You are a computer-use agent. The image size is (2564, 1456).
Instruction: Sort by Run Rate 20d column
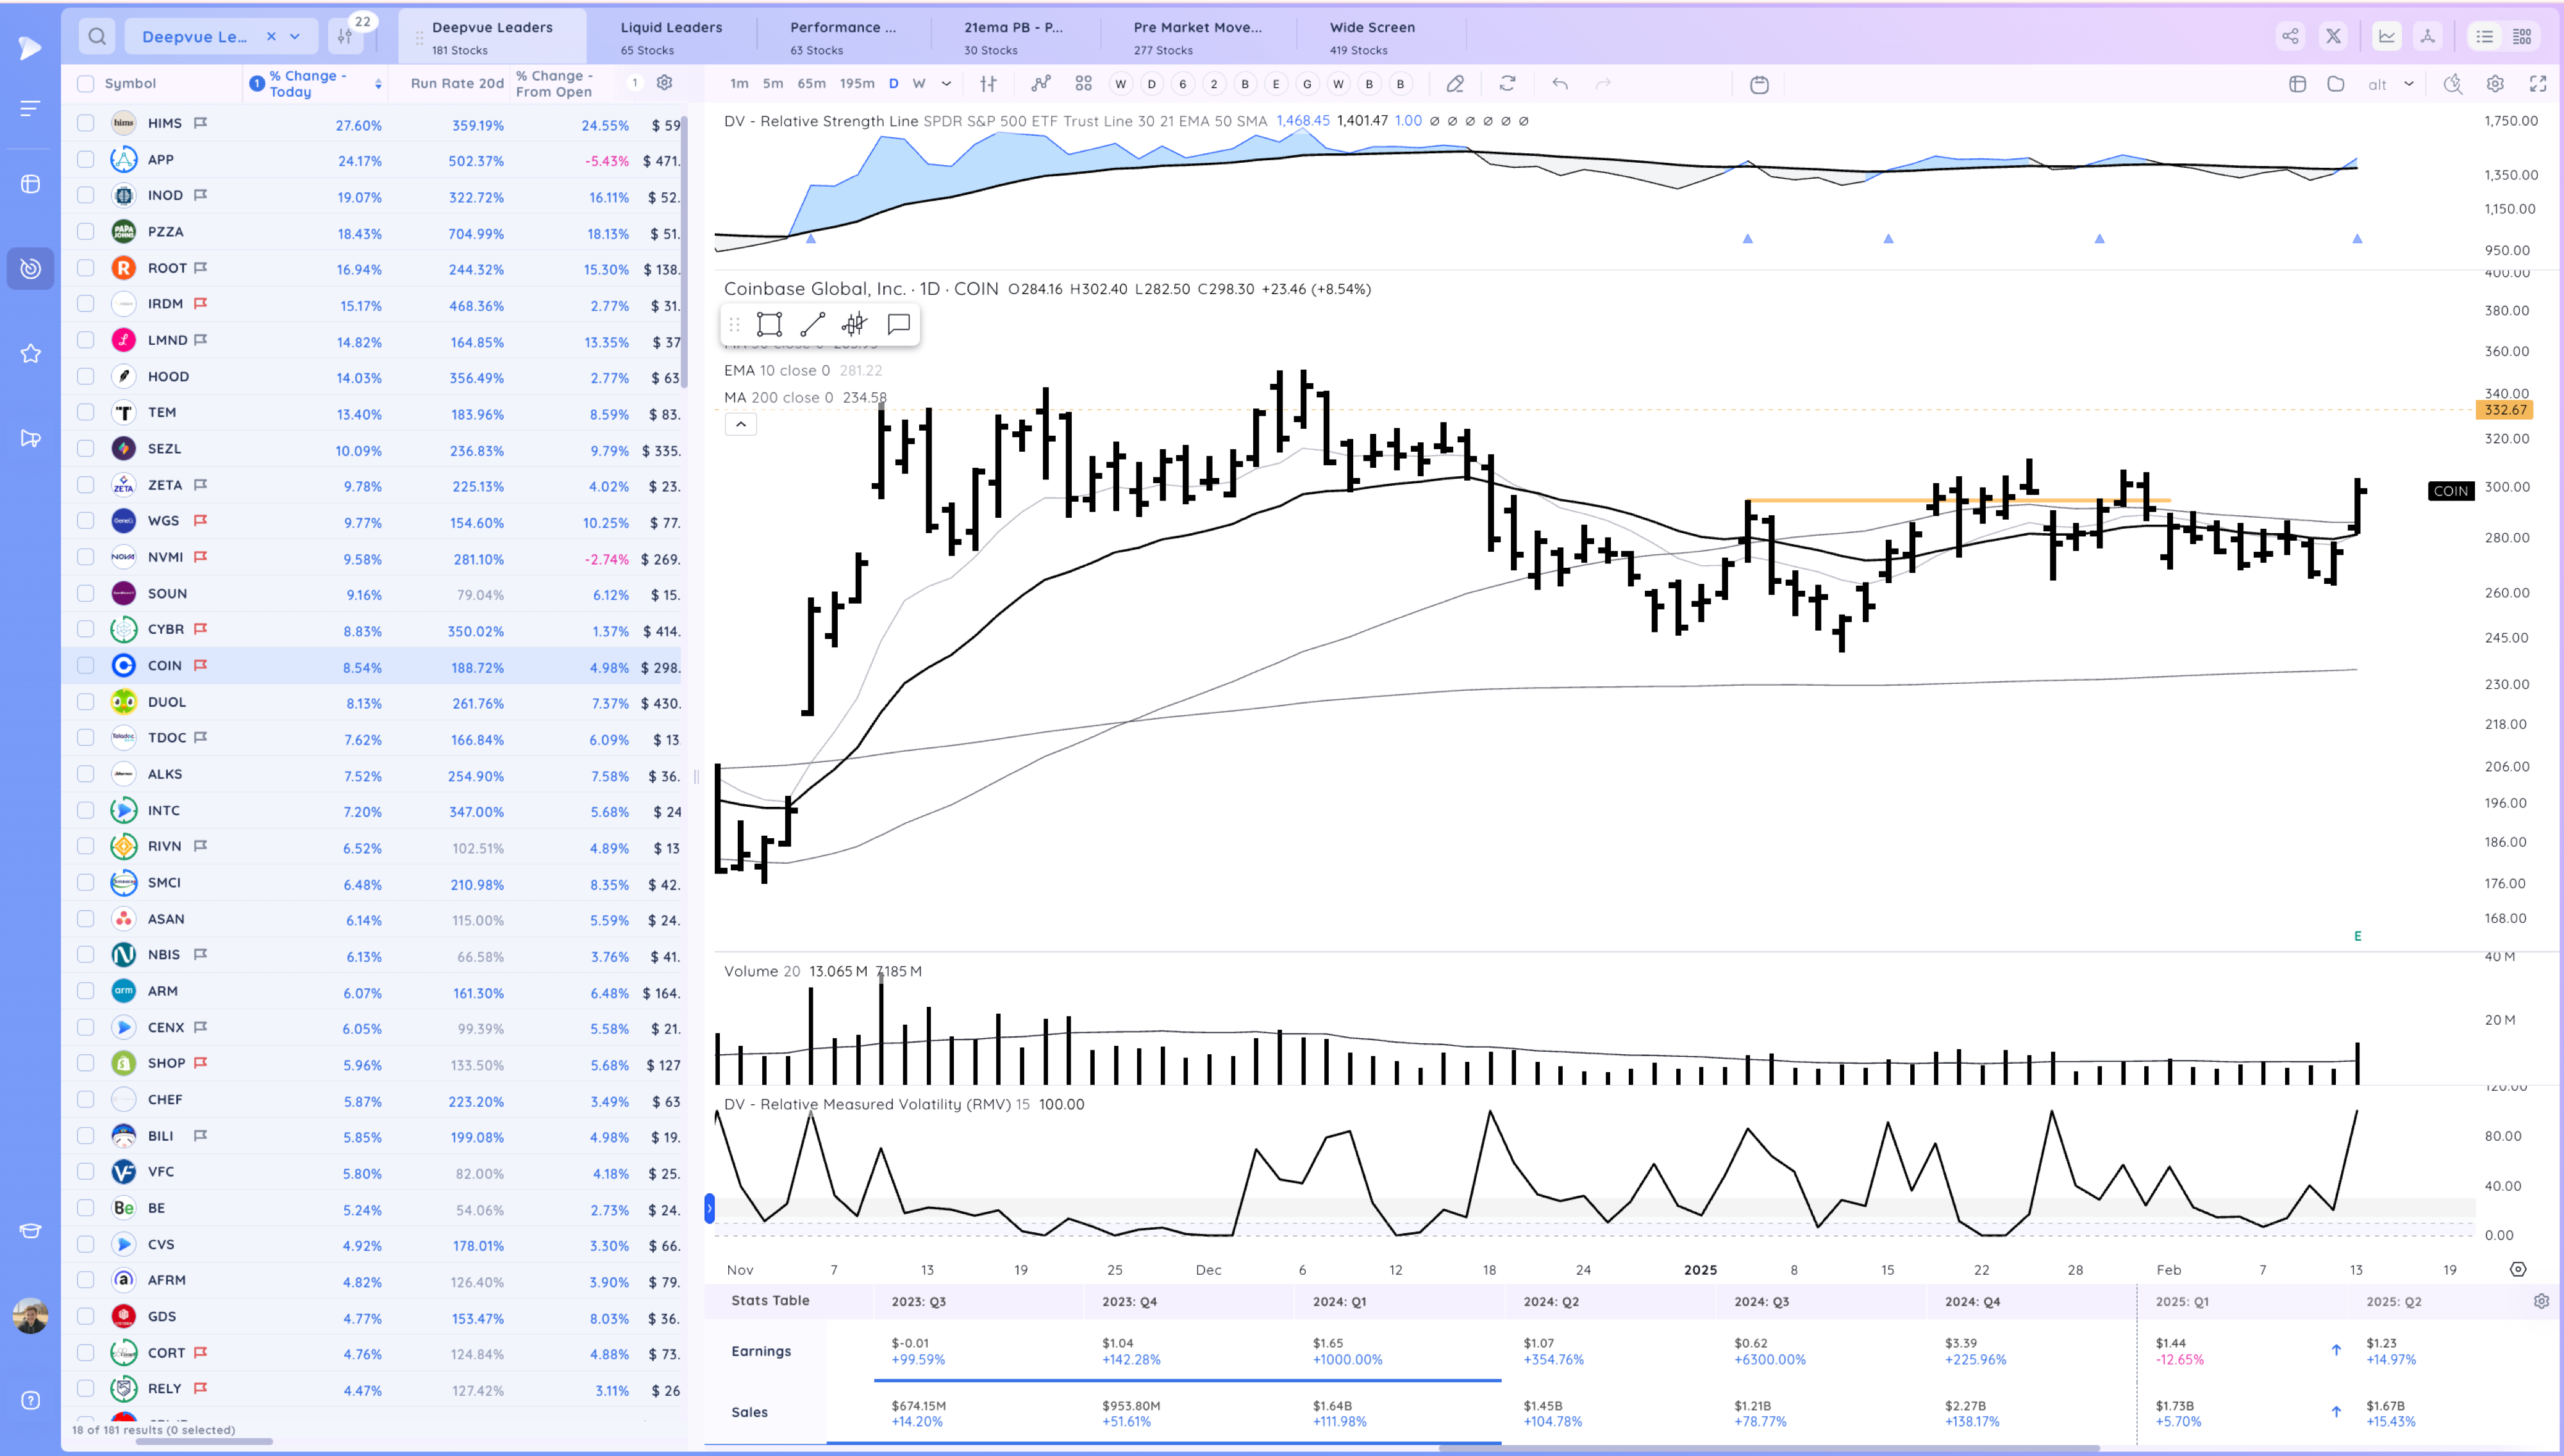456,84
